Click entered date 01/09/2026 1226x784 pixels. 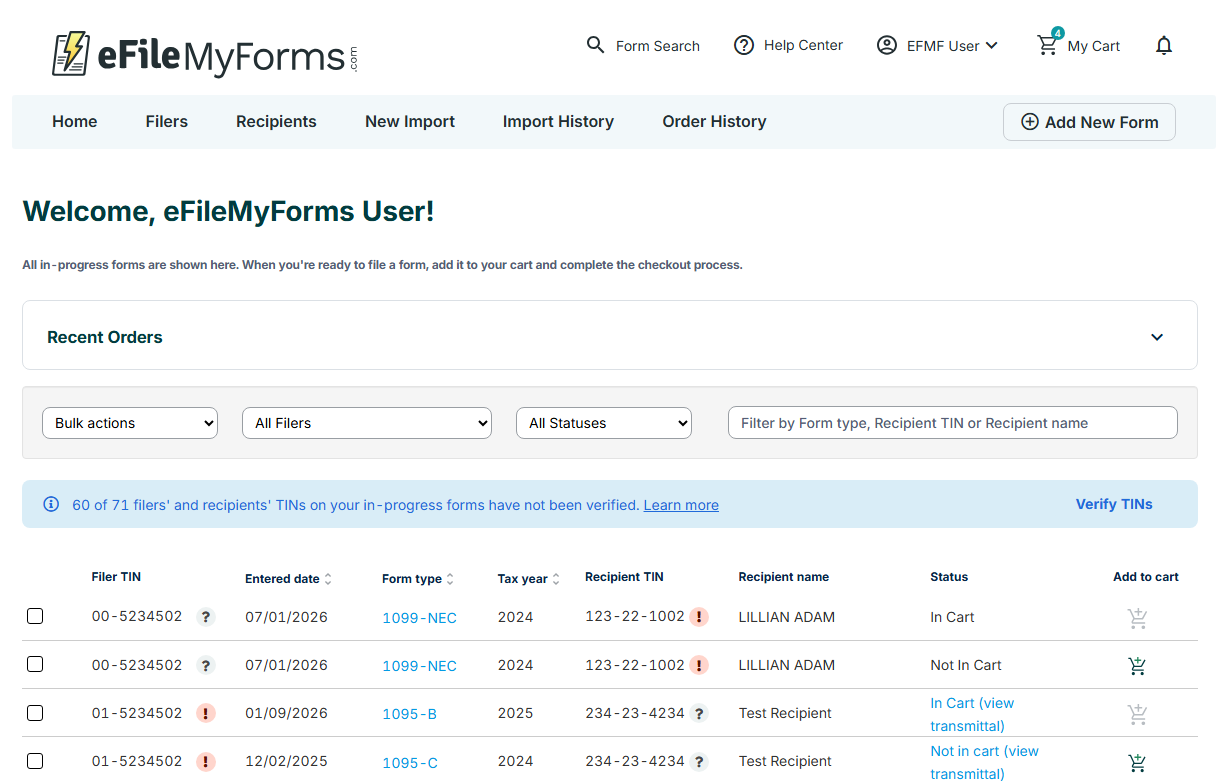286,713
